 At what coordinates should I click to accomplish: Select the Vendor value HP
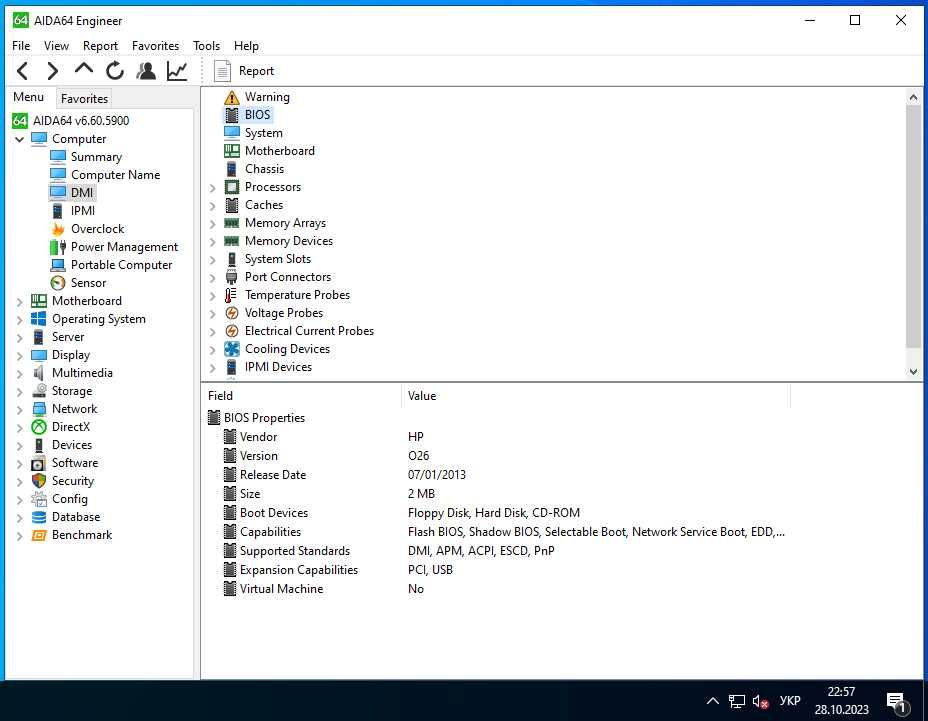pos(415,437)
